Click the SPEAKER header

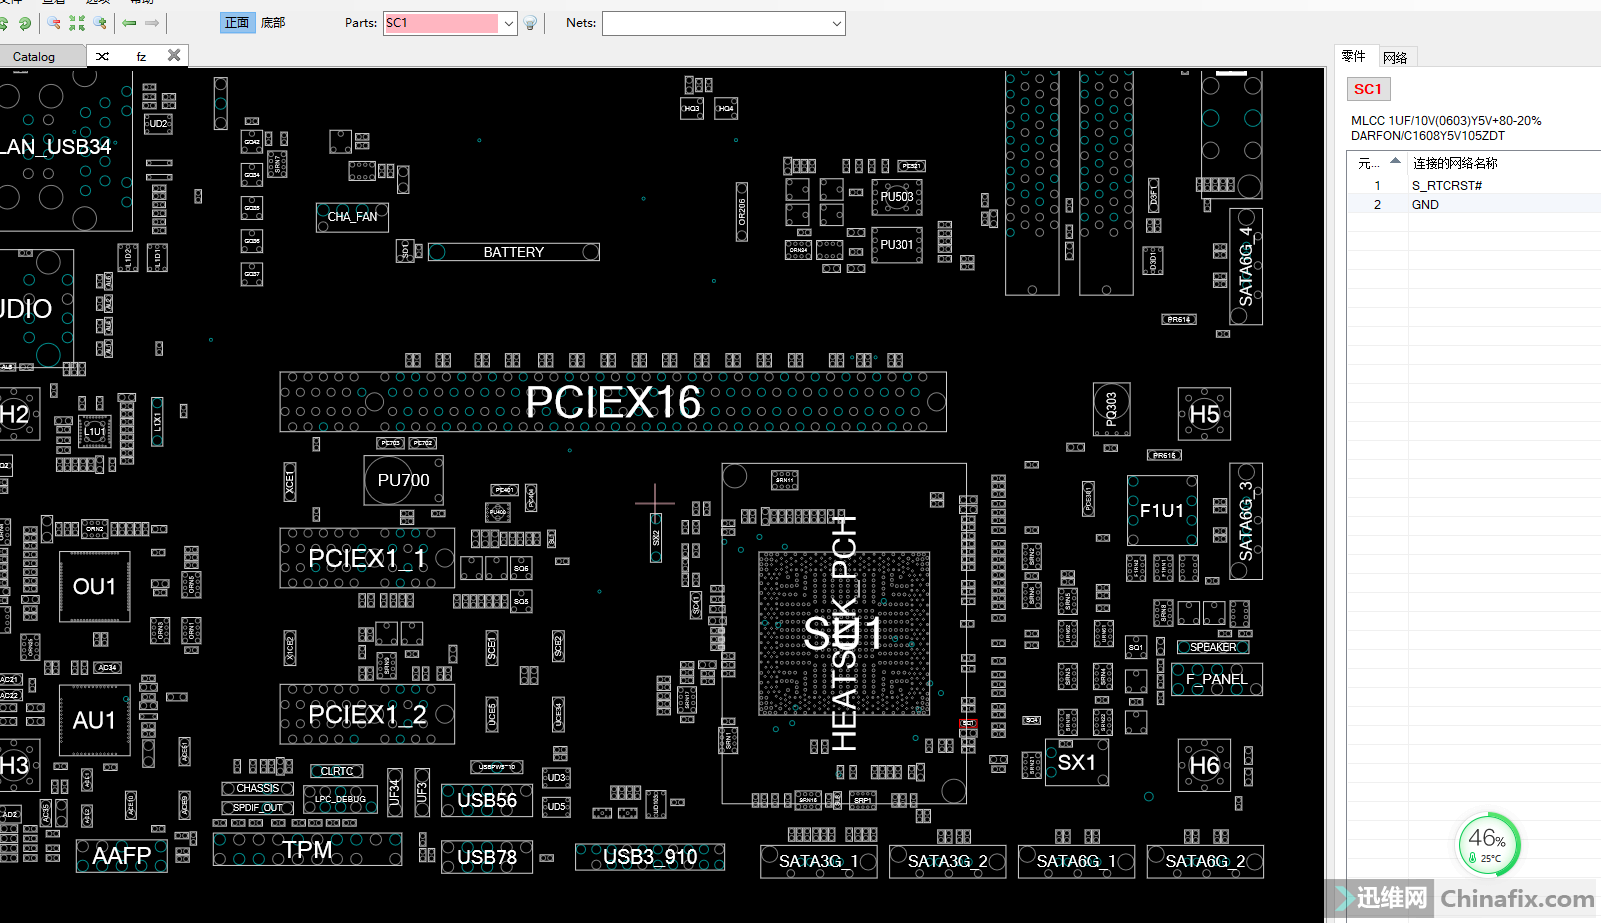coord(1213,647)
